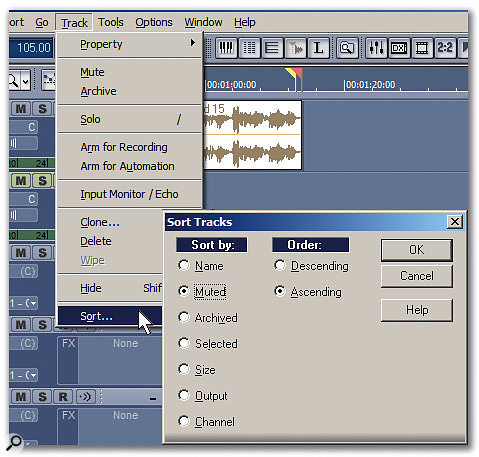The width and height of the screenshot is (479, 457).
Task: Click the magnifier window icon in views toolbar
Action: coord(347,48)
